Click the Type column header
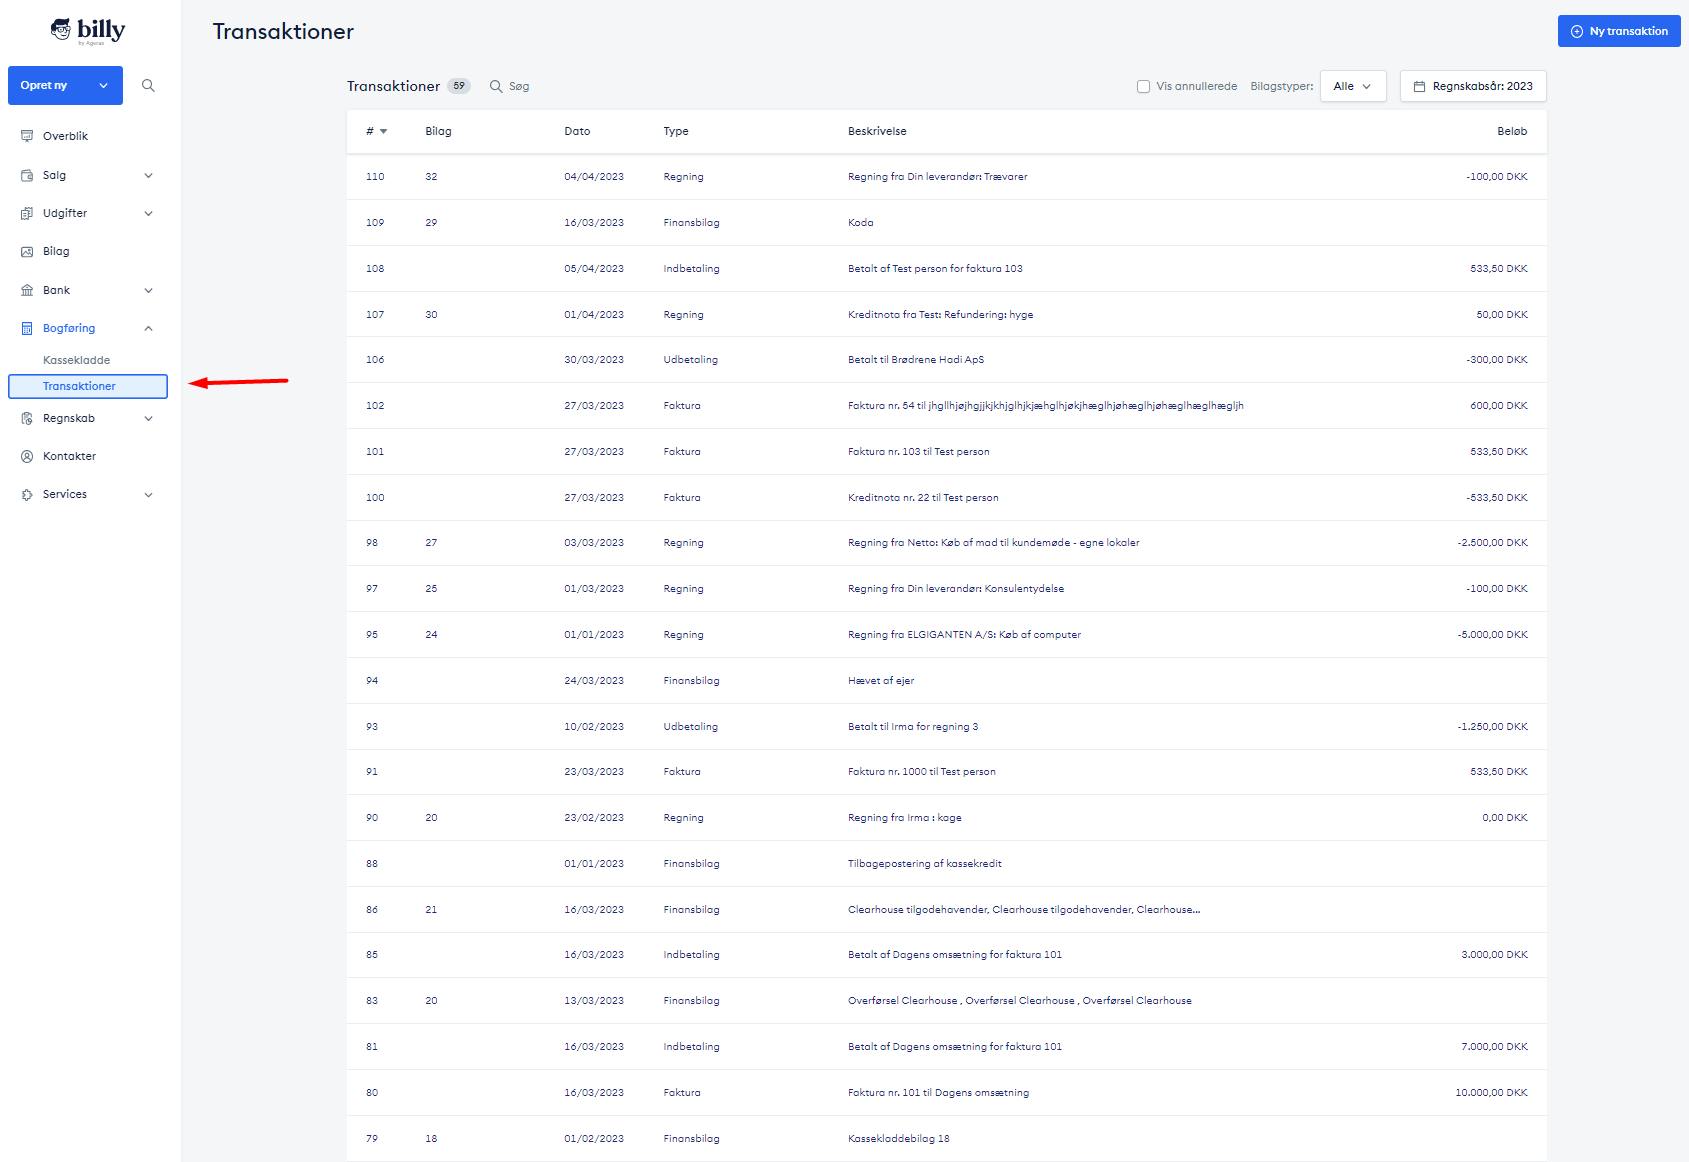 coord(676,131)
